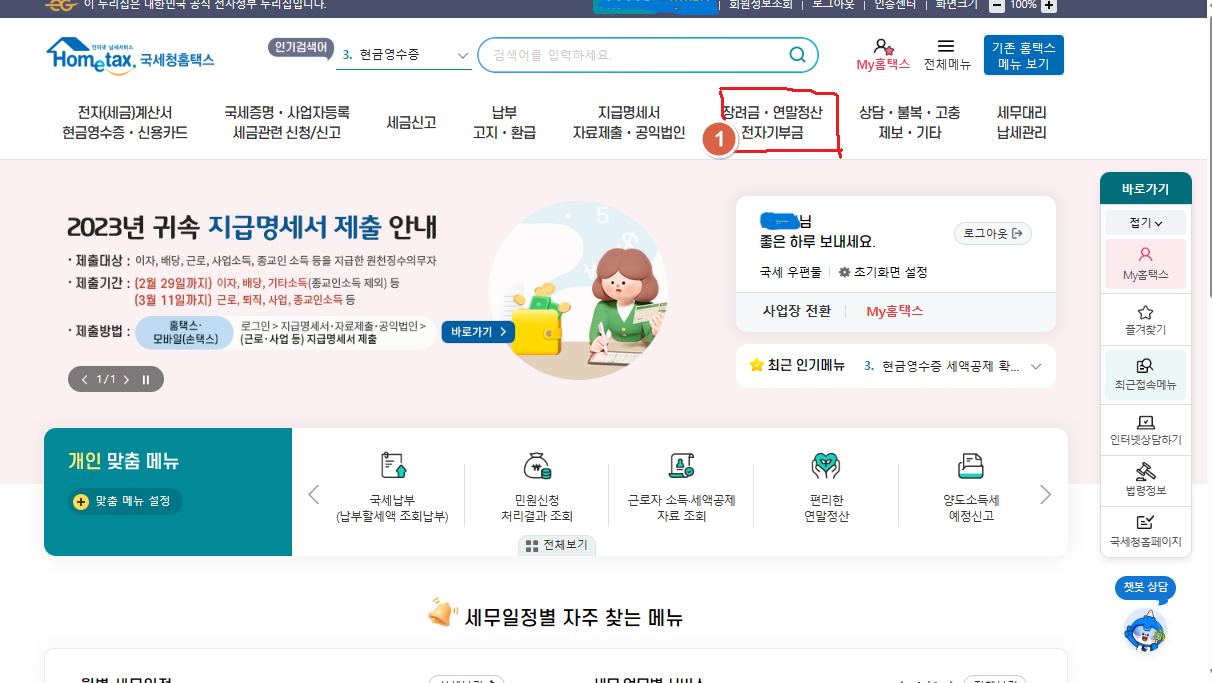Click the Hometax logo
The image size is (1212, 683).
coord(130,54)
